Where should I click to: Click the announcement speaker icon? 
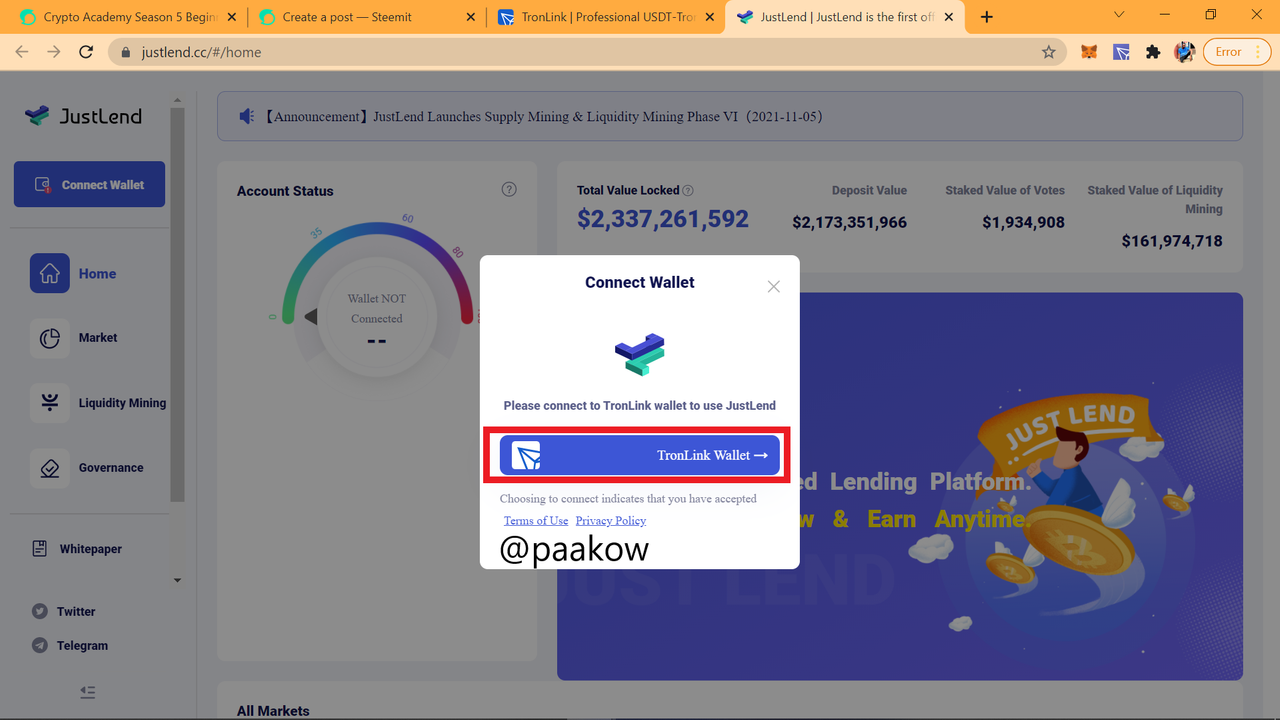click(247, 117)
